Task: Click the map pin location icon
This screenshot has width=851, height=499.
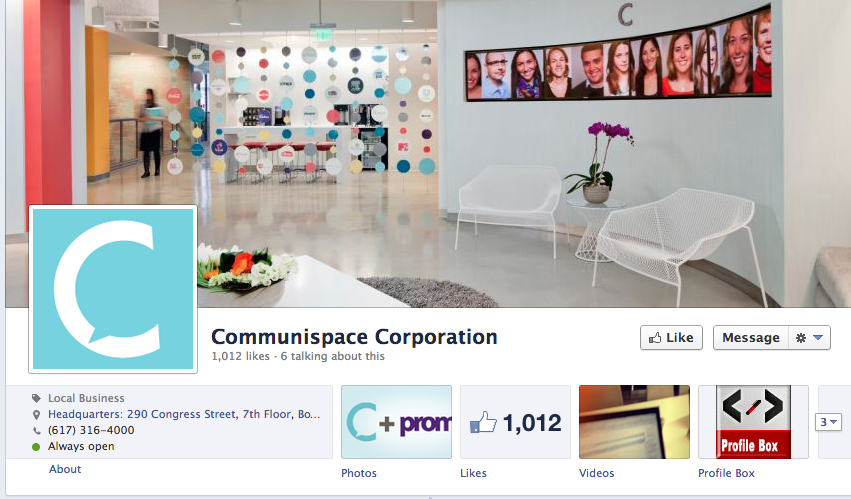Action: (x=36, y=415)
